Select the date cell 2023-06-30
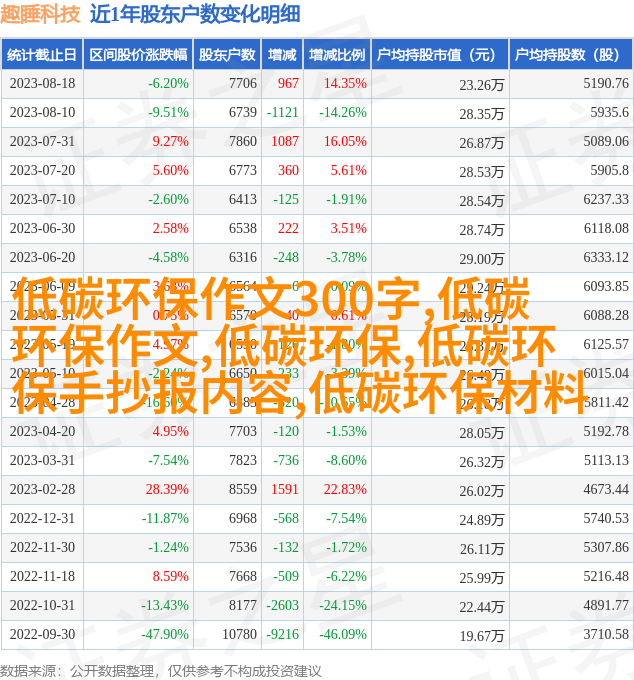 pyautogui.click(x=42, y=229)
